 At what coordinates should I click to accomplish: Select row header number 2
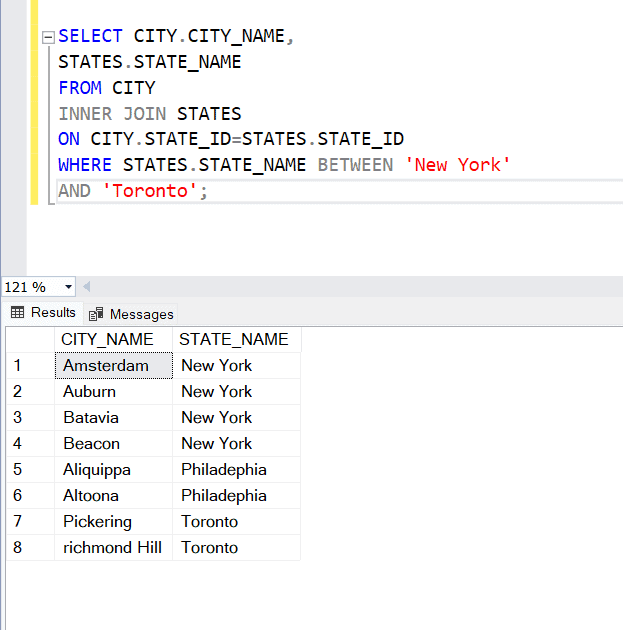[x=30, y=392]
